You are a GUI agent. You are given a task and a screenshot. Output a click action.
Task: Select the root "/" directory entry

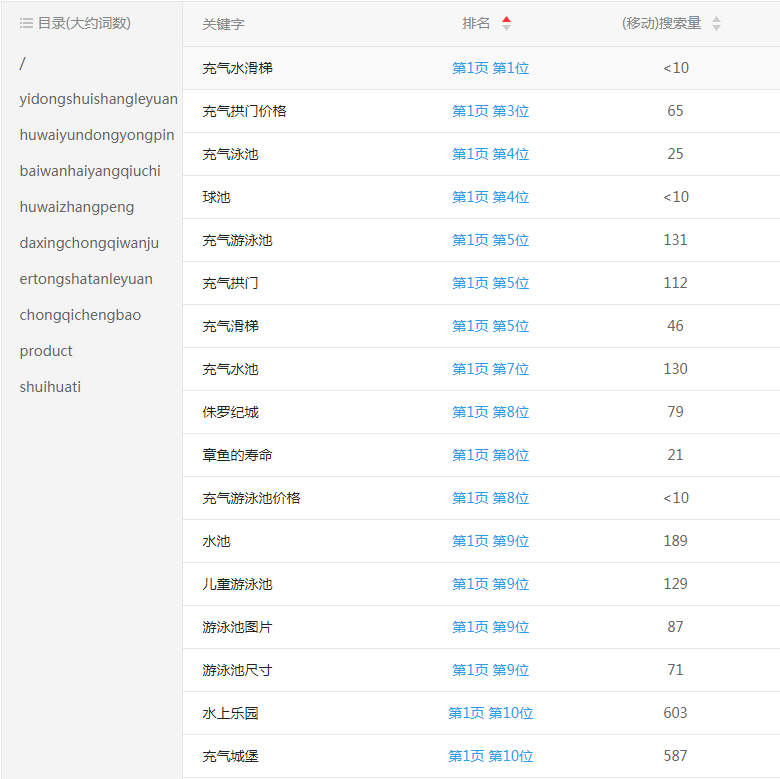23,63
